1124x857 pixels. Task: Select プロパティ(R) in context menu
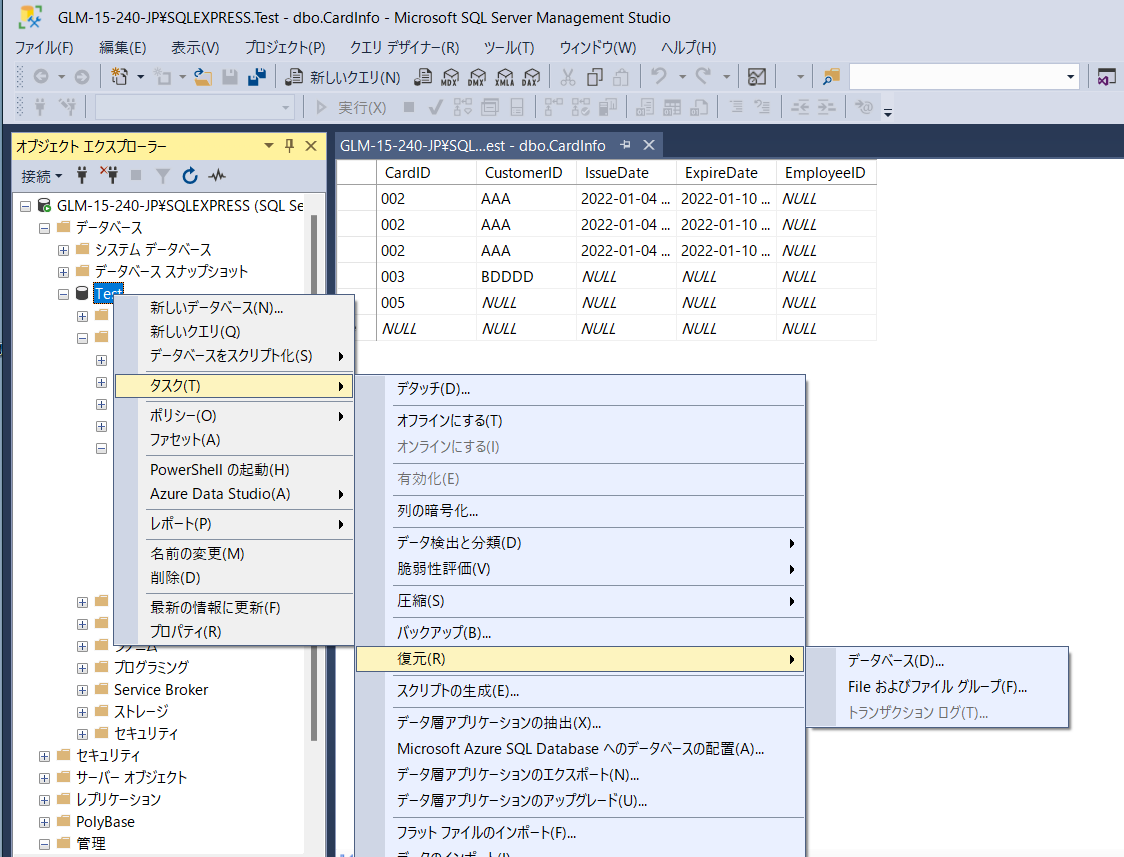pyautogui.click(x=234, y=632)
